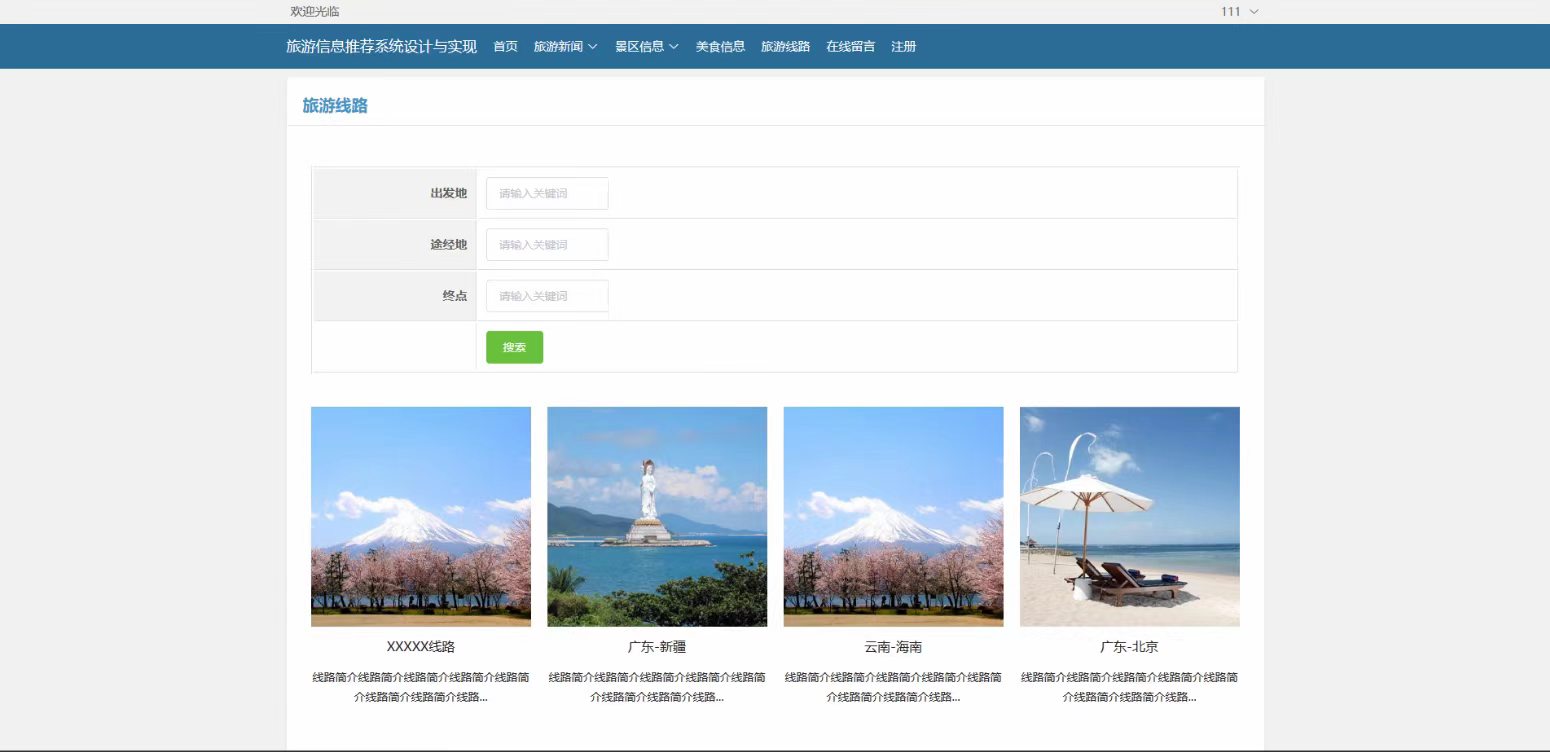Open the 在线留言 page

[850, 46]
